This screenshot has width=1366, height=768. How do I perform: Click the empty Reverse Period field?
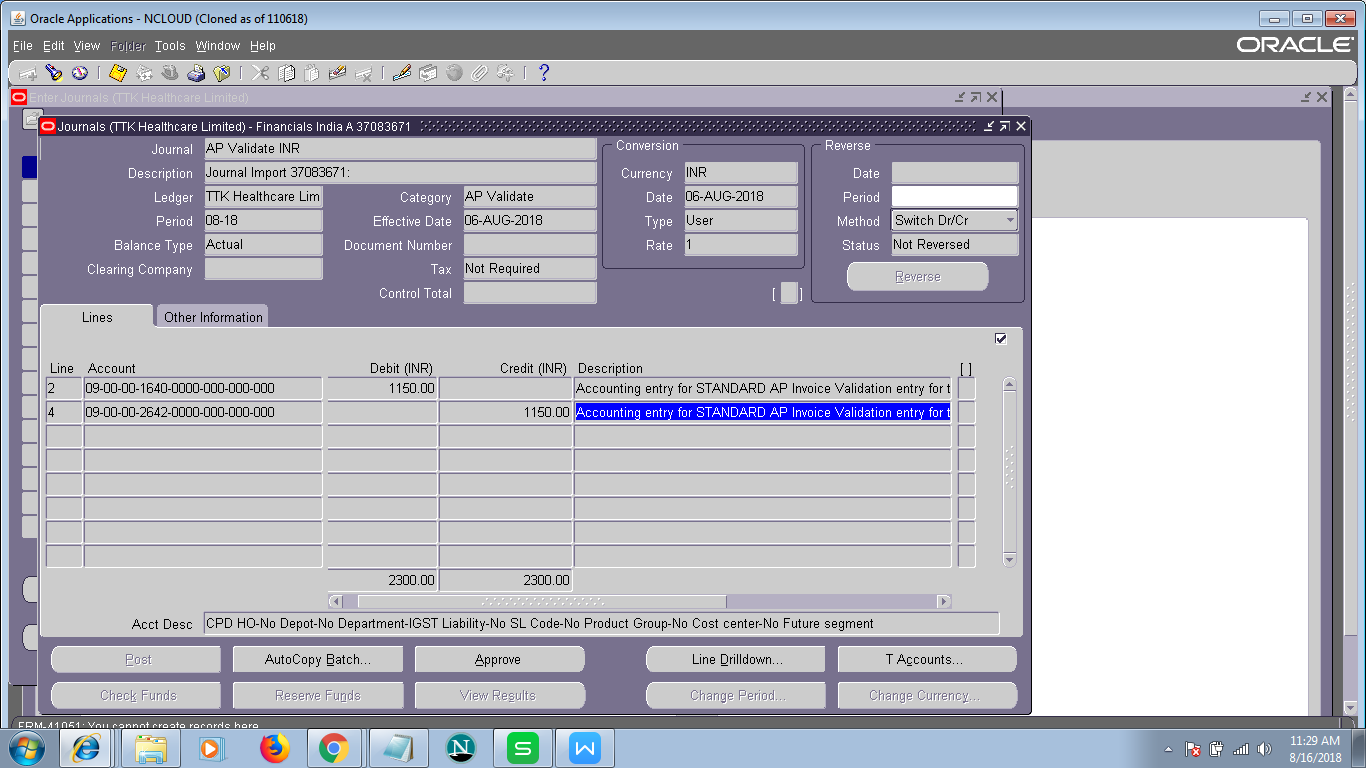pos(955,197)
